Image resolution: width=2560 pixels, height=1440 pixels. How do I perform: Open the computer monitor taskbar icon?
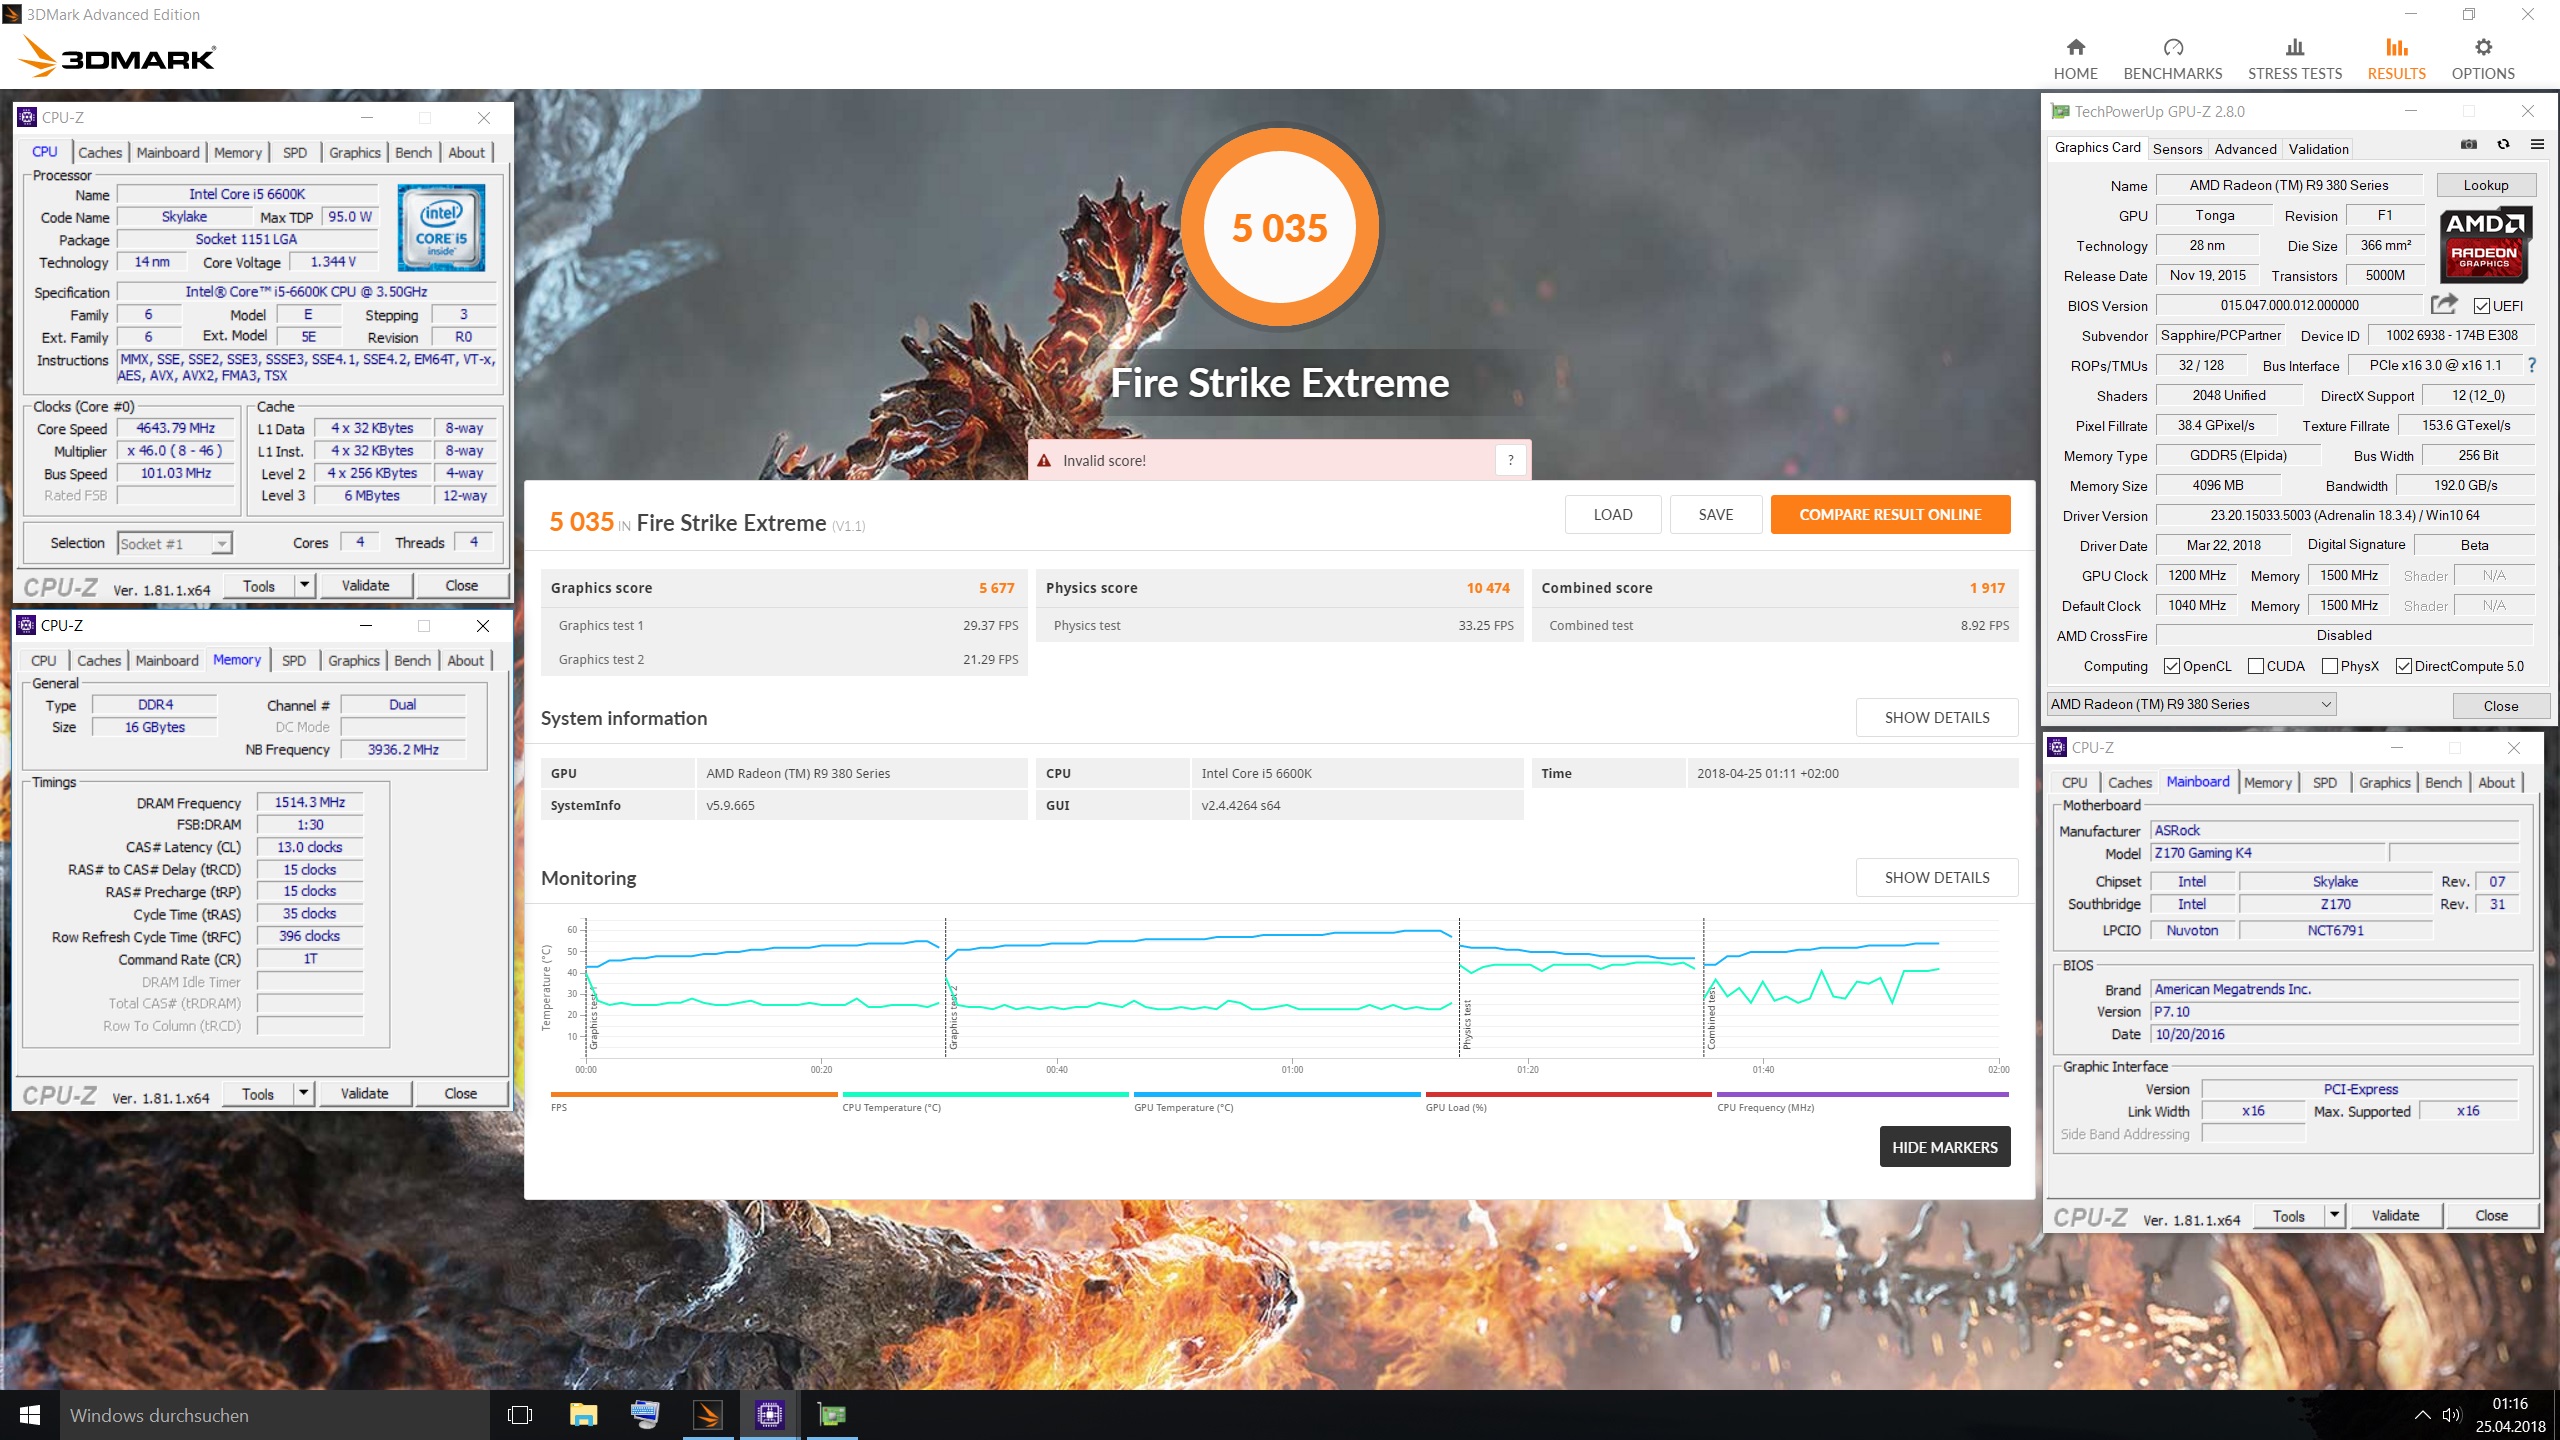(x=645, y=1415)
